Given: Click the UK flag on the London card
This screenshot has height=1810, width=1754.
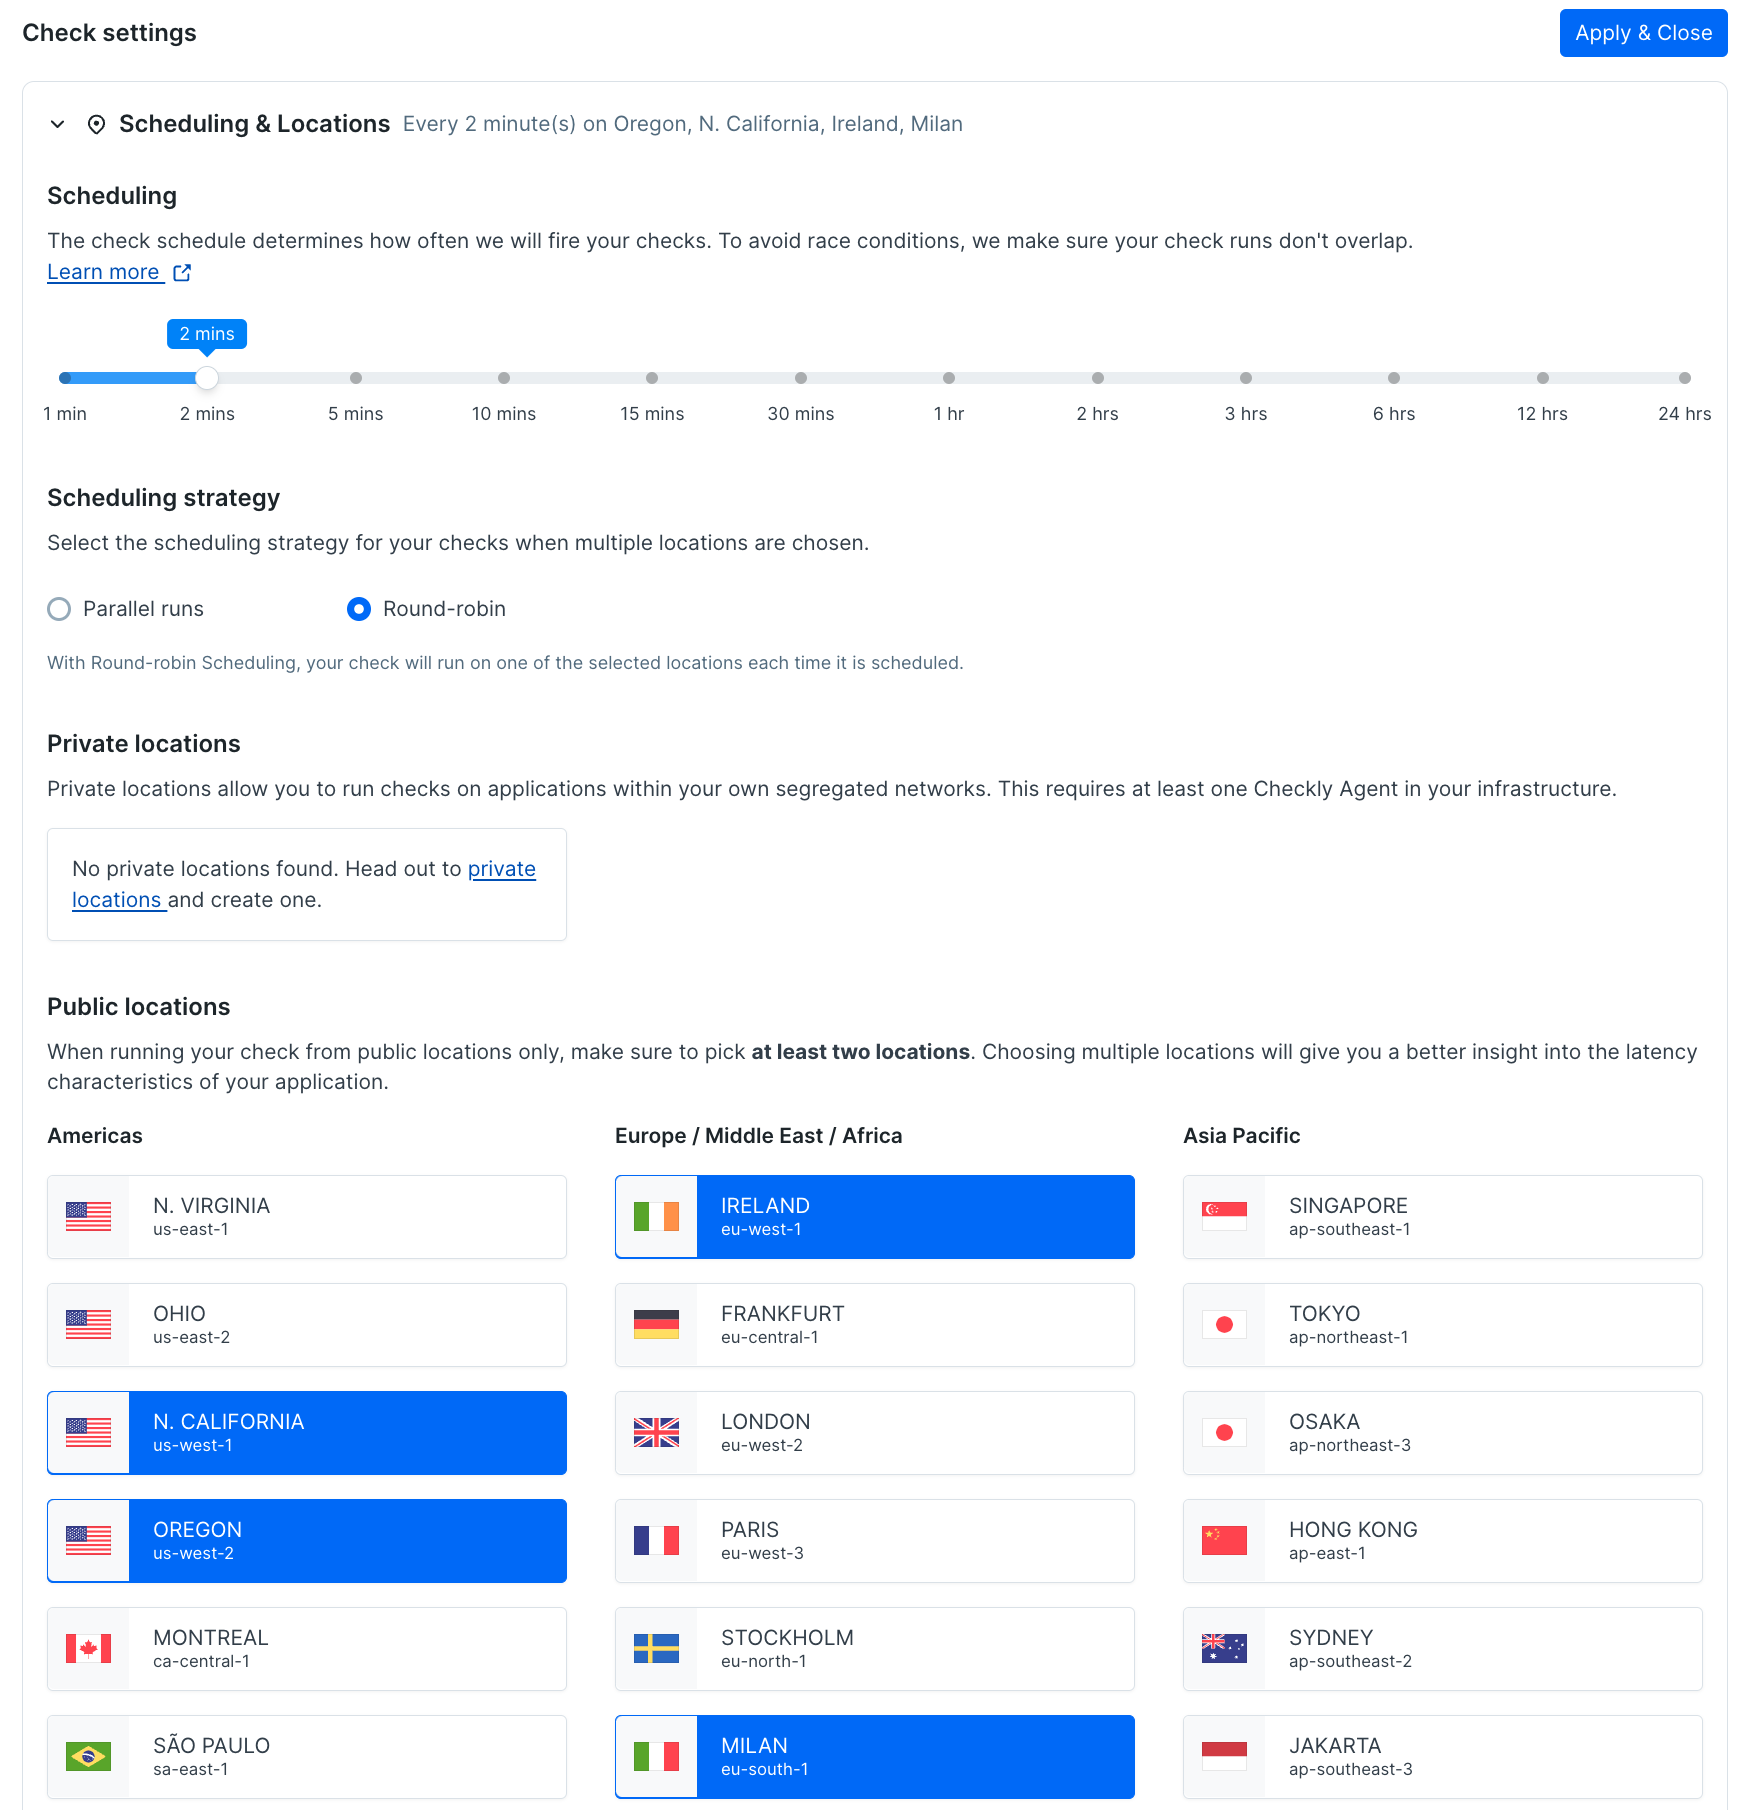Looking at the screenshot, I should click(x=656, y=1432).
